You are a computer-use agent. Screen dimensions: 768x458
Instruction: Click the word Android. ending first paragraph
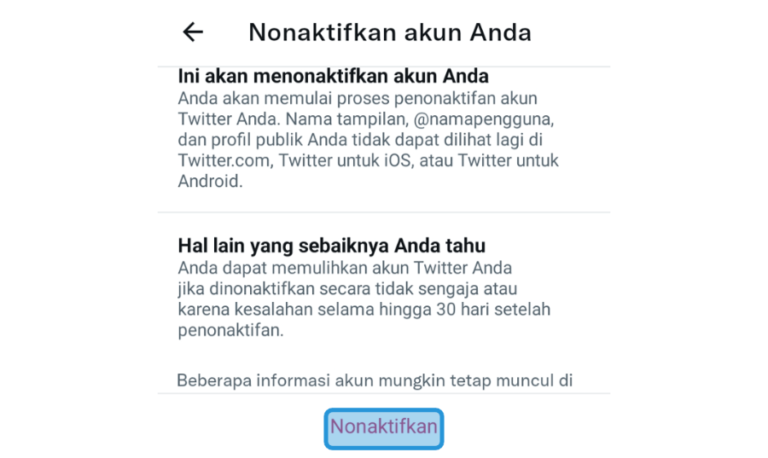210,181
